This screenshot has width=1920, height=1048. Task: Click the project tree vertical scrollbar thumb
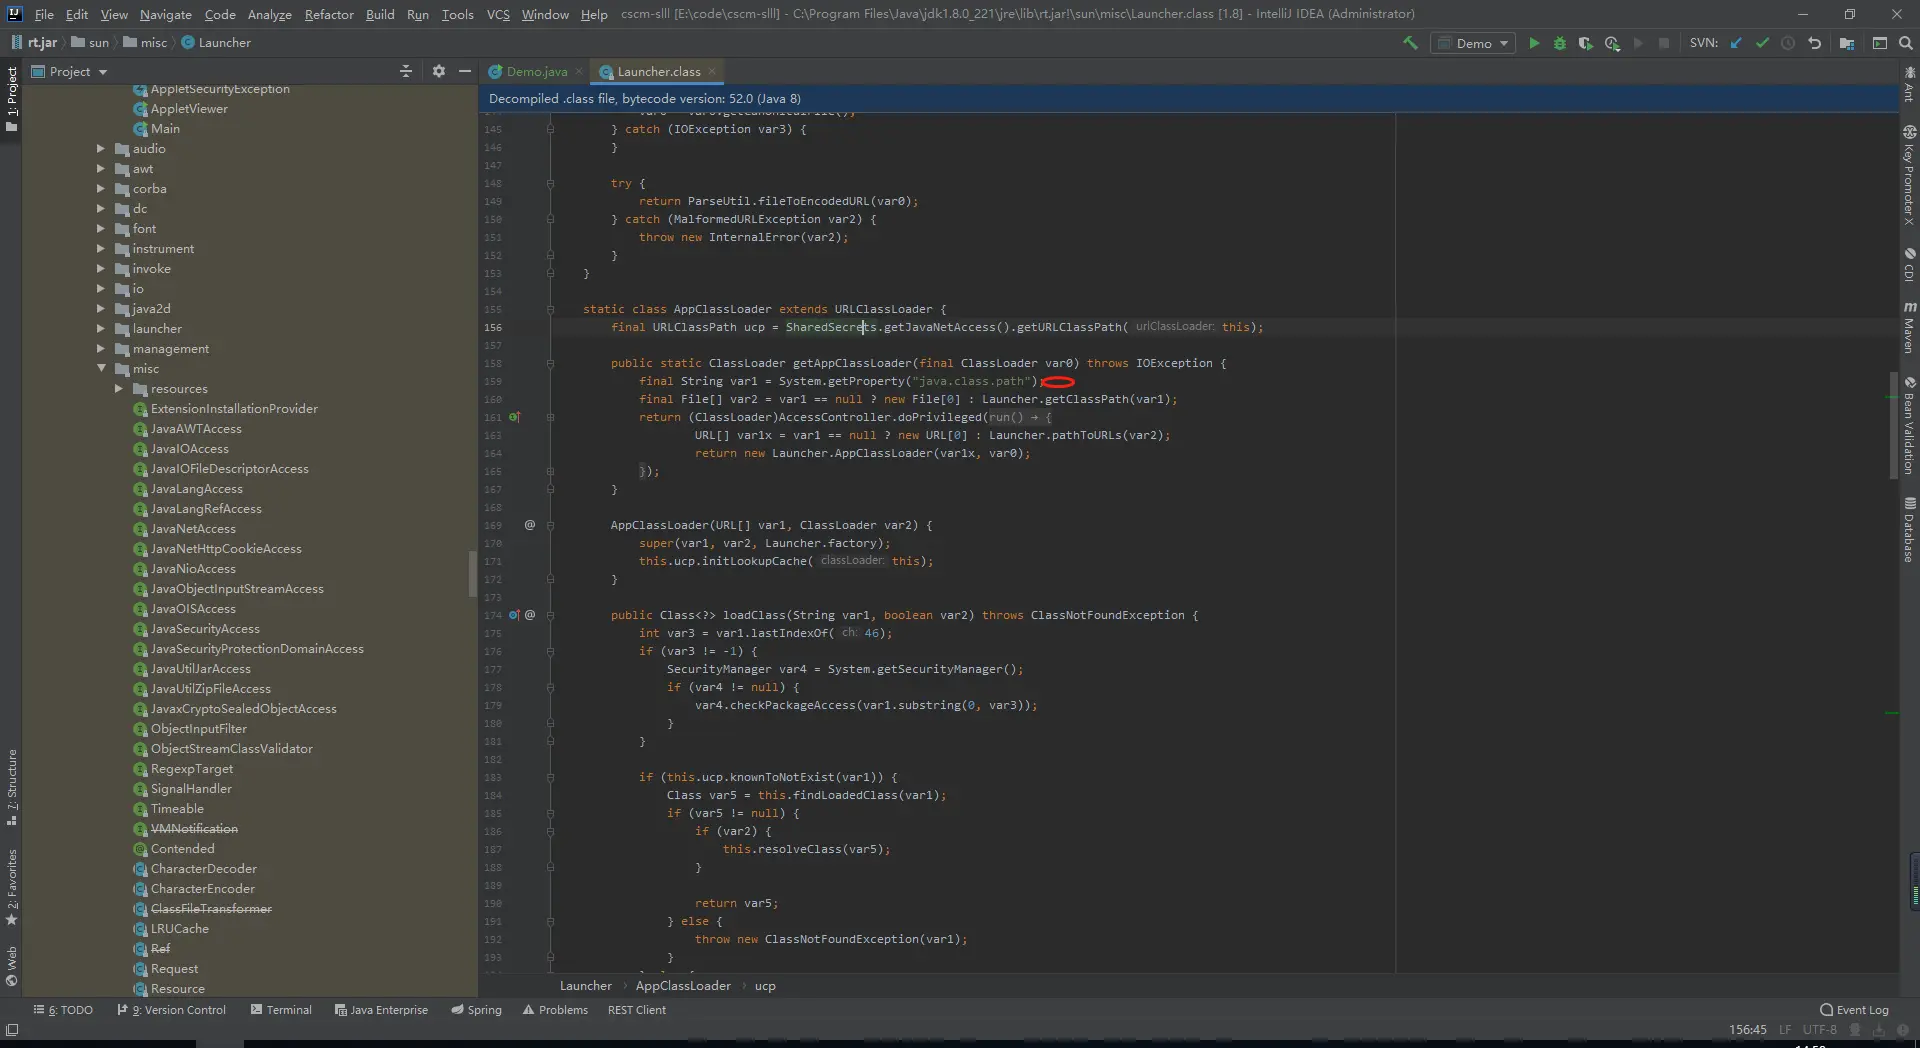[472, 573]
